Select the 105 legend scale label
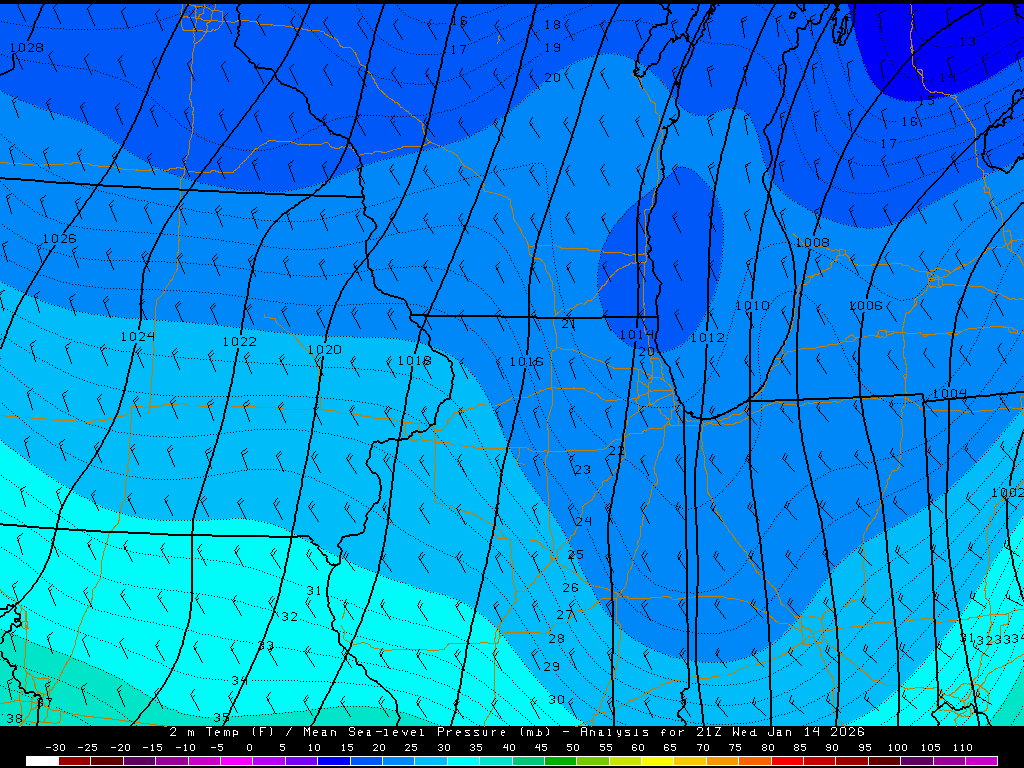The image size is (1024, 768). [x=930, y=748]
